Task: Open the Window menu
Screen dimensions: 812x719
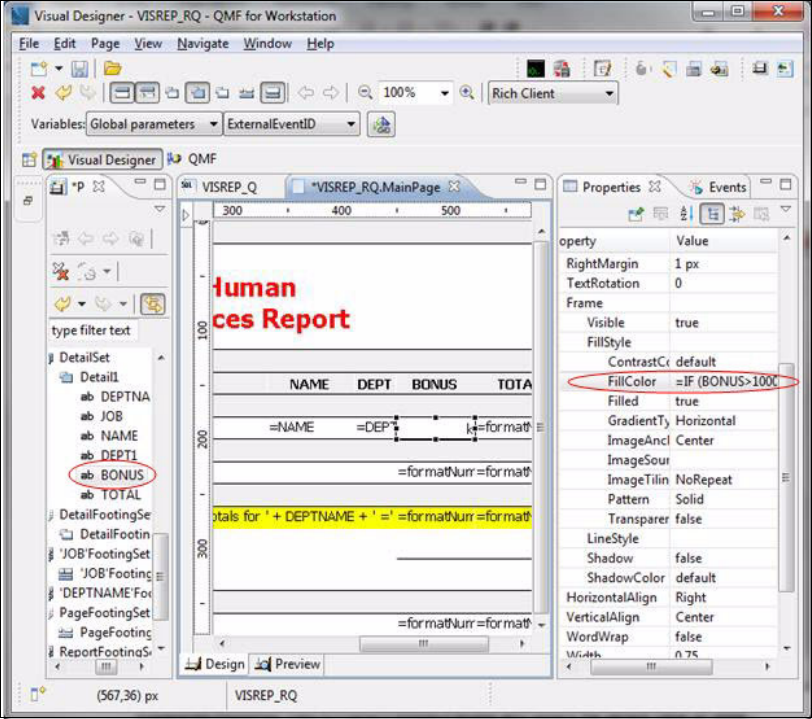Action: [268, 44]
